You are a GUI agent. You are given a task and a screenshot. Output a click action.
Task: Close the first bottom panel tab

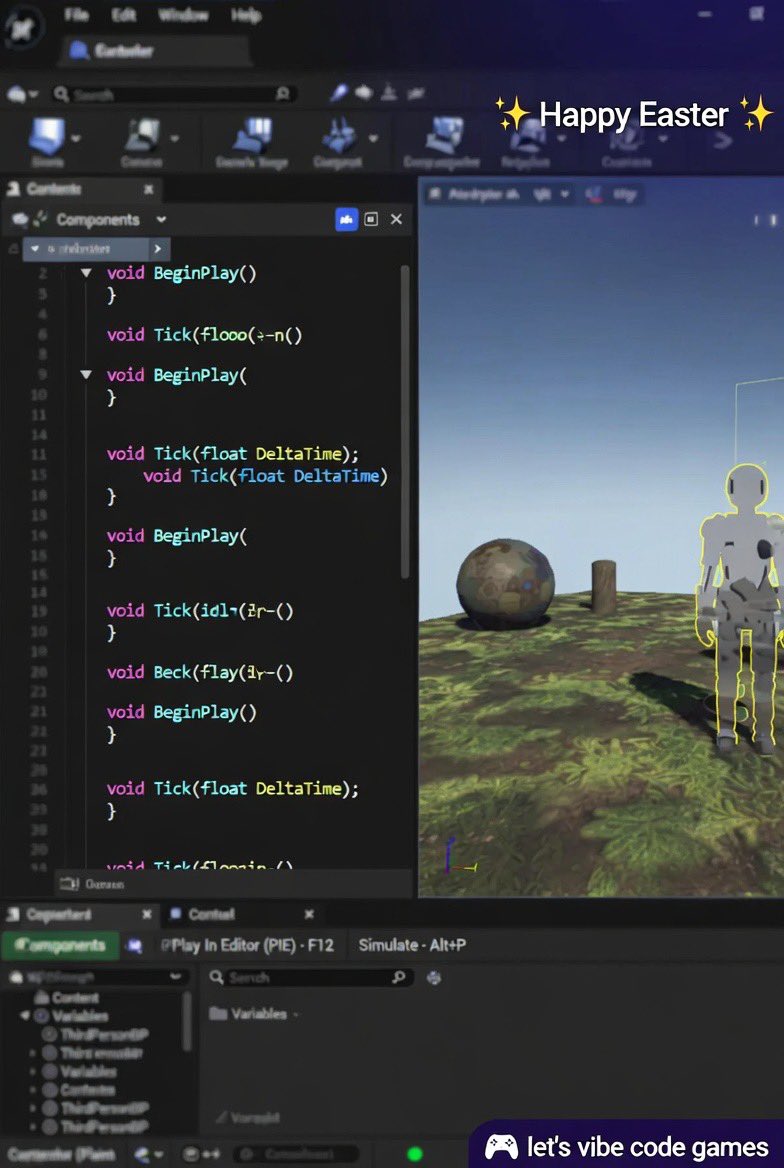coord(147,914)
